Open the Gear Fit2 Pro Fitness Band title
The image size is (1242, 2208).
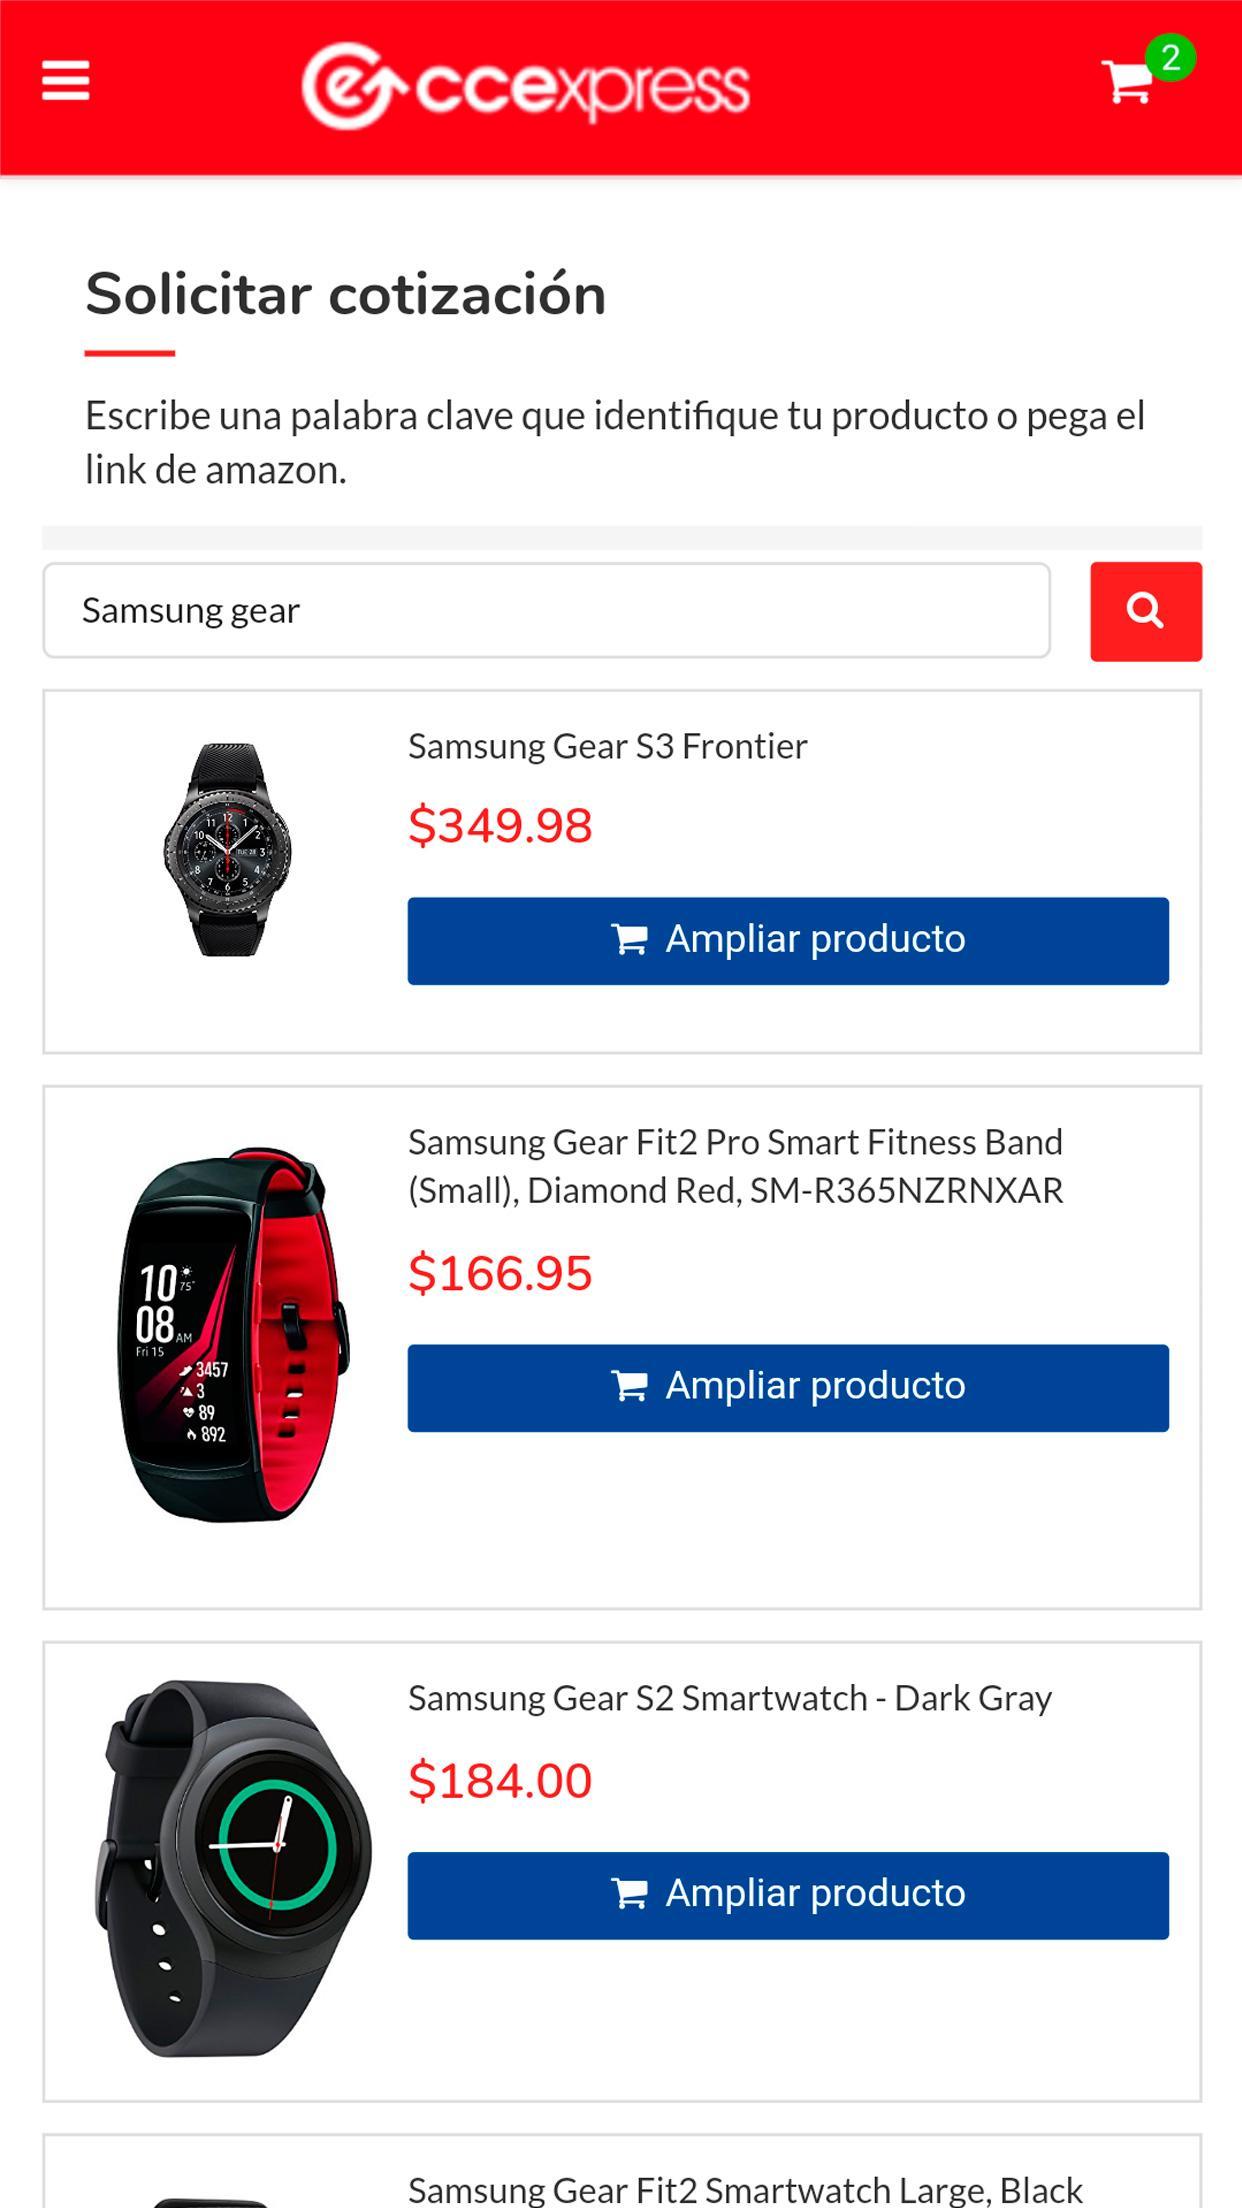click(x=735, y=1166)
